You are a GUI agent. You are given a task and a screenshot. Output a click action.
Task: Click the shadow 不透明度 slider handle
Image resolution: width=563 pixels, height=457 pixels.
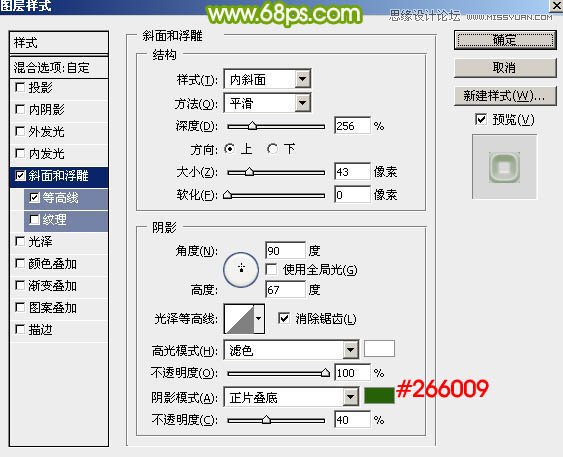(x=266, y=419)
